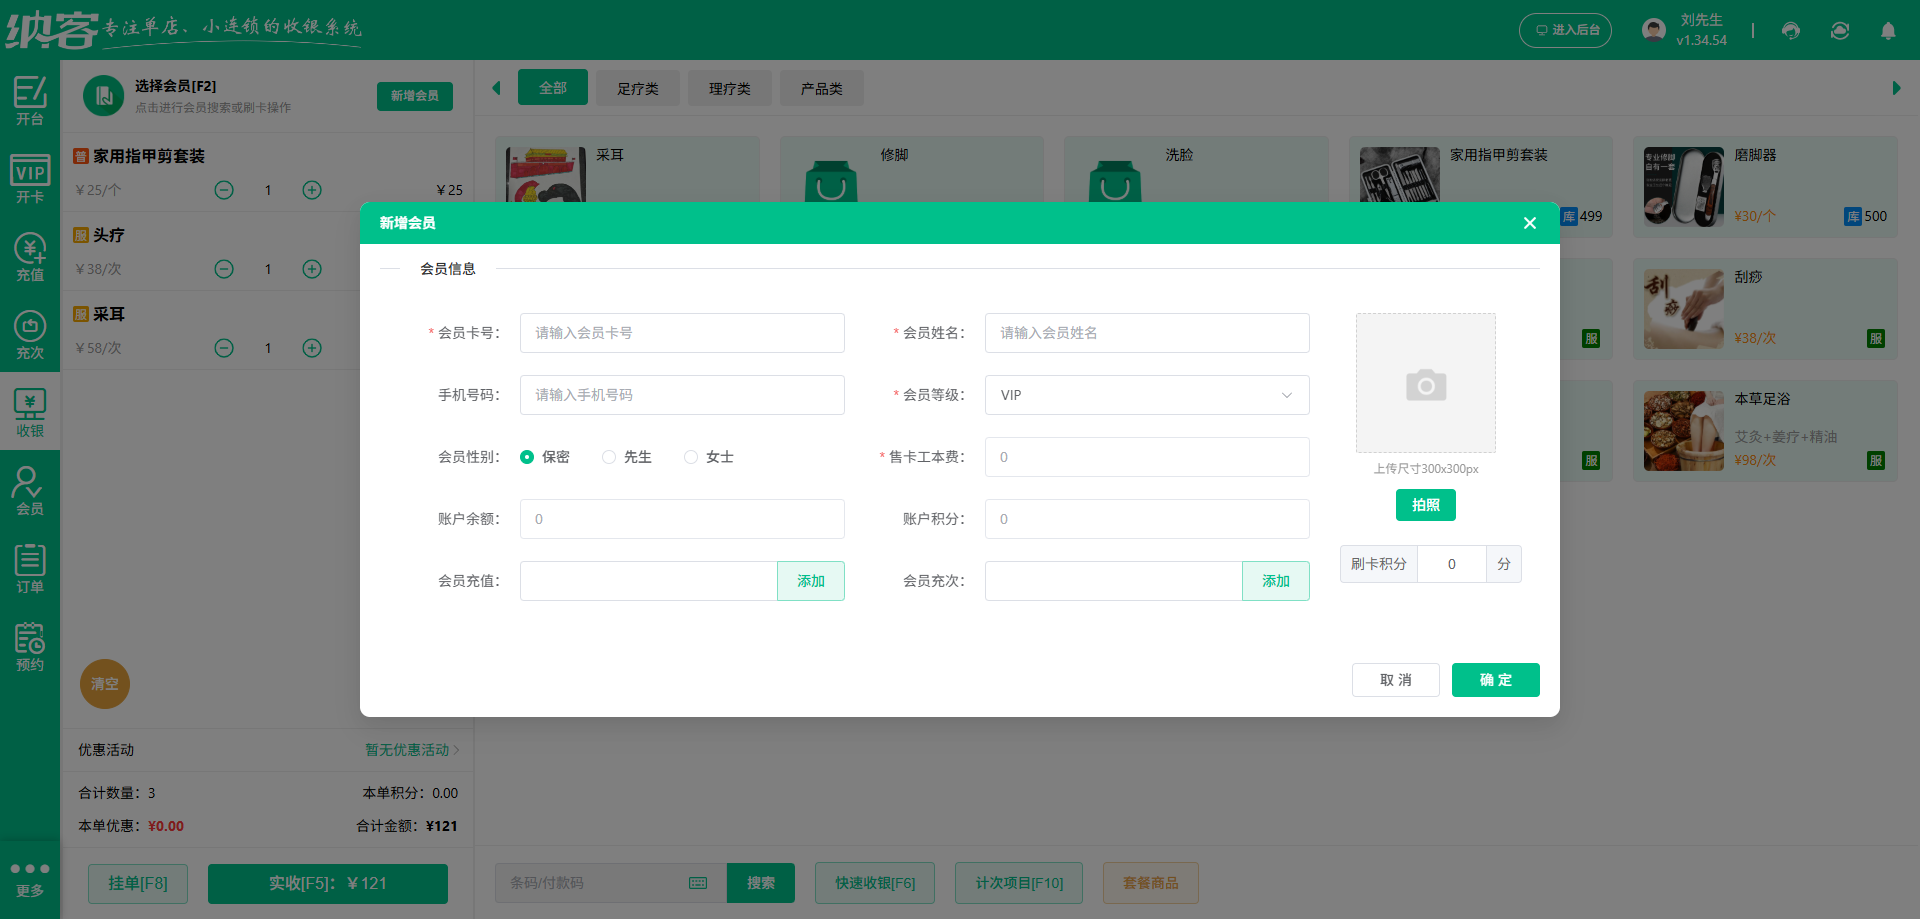1920x919 pixels.
Task: Expand more categories with the right arrow
Action: 1895,88
